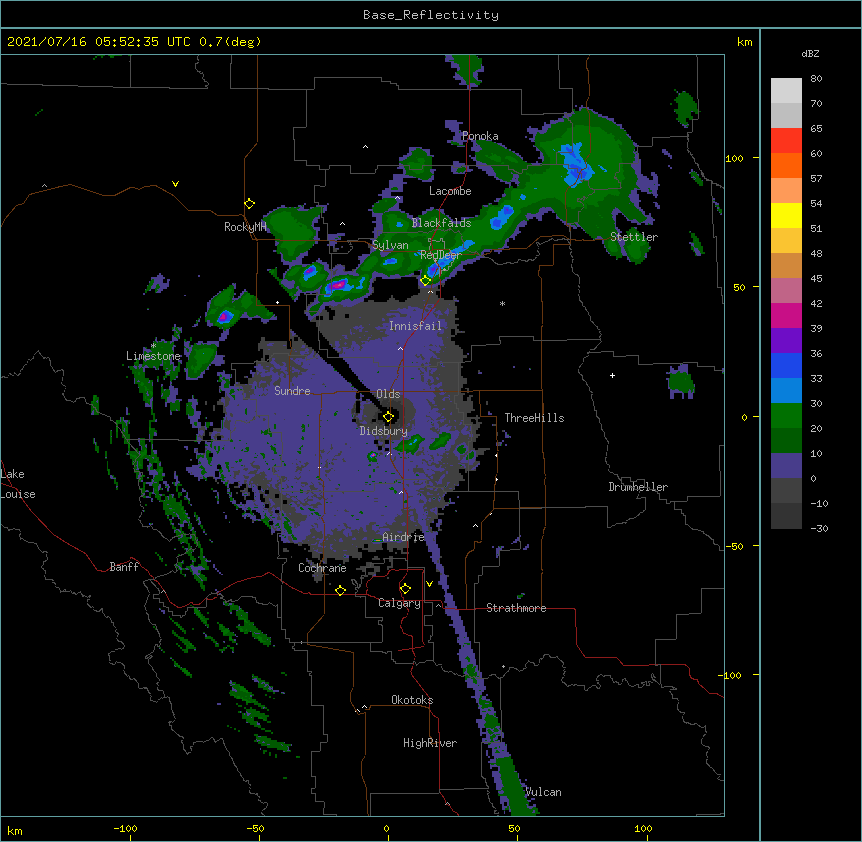
Task: Click the 80 value on dBZ scale
Action: 816,79
